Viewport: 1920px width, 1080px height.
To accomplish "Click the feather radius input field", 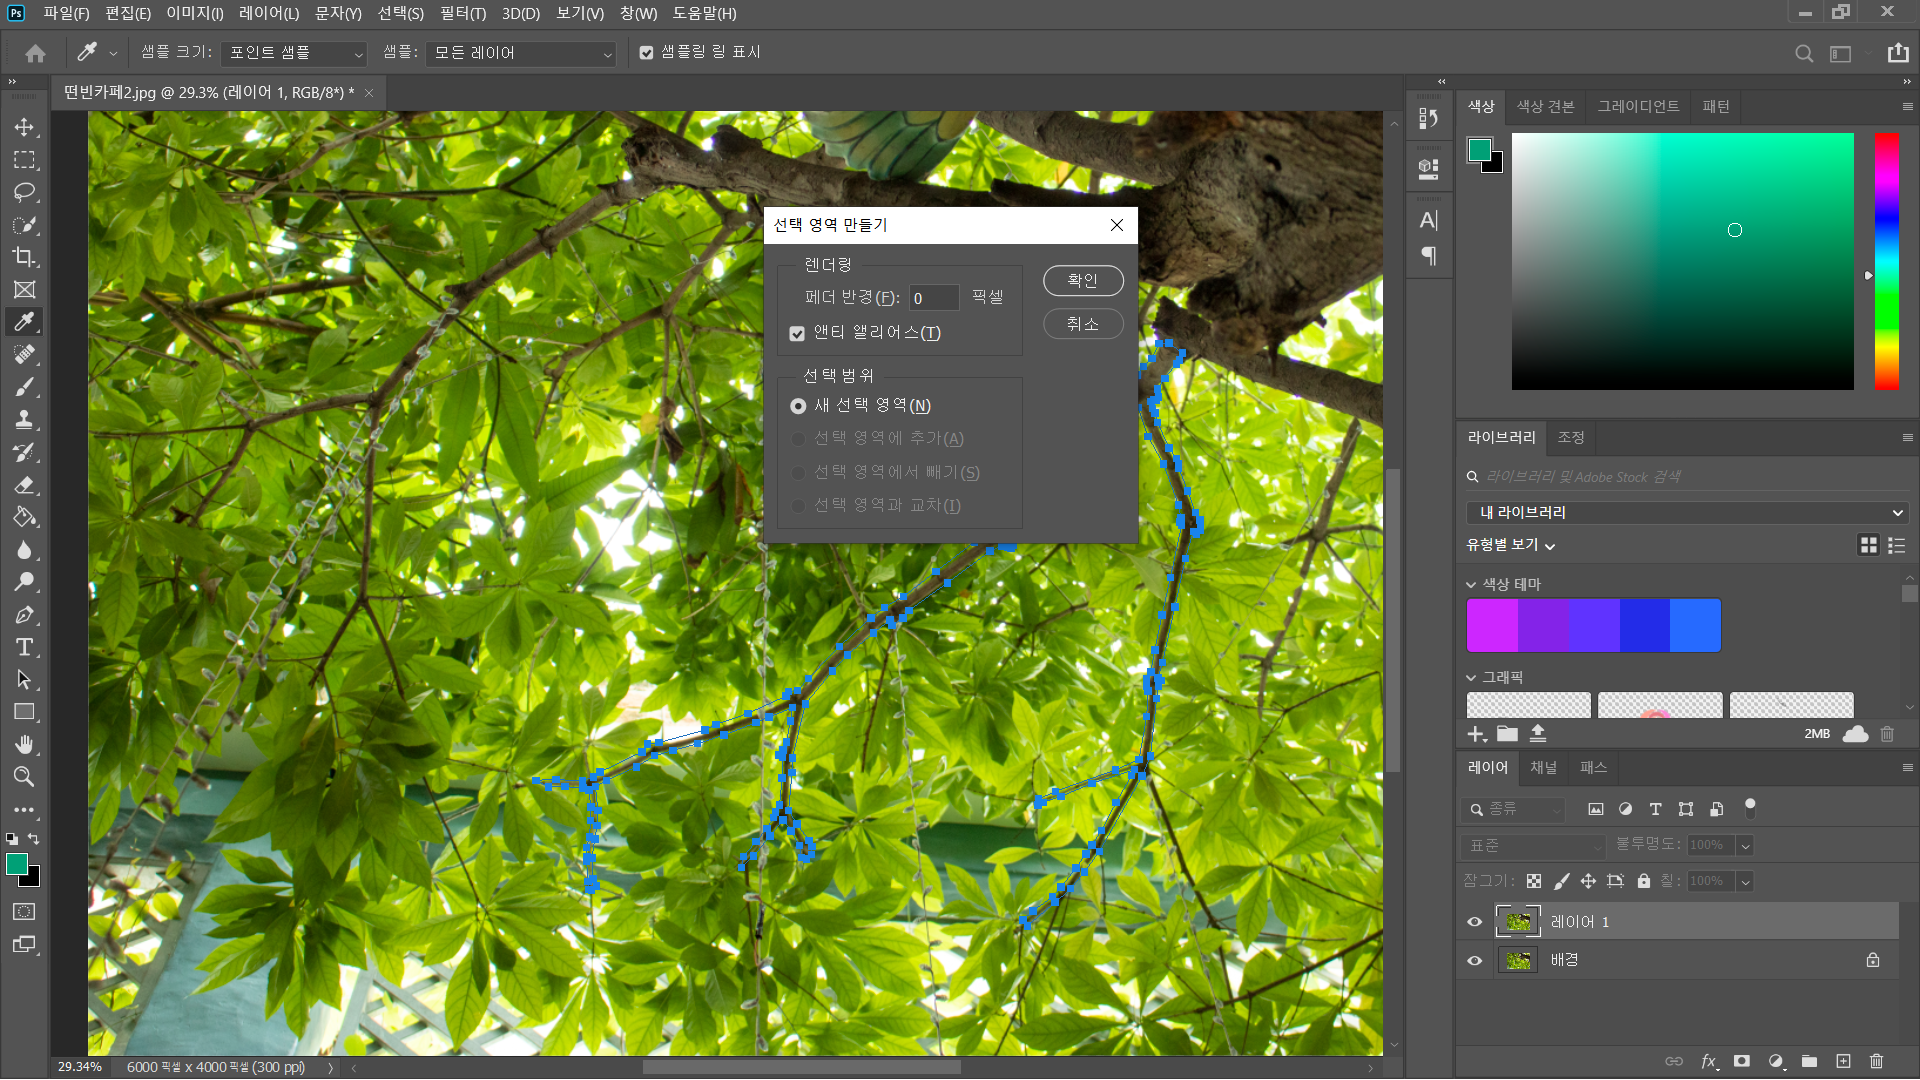I will tap(933, 298).
